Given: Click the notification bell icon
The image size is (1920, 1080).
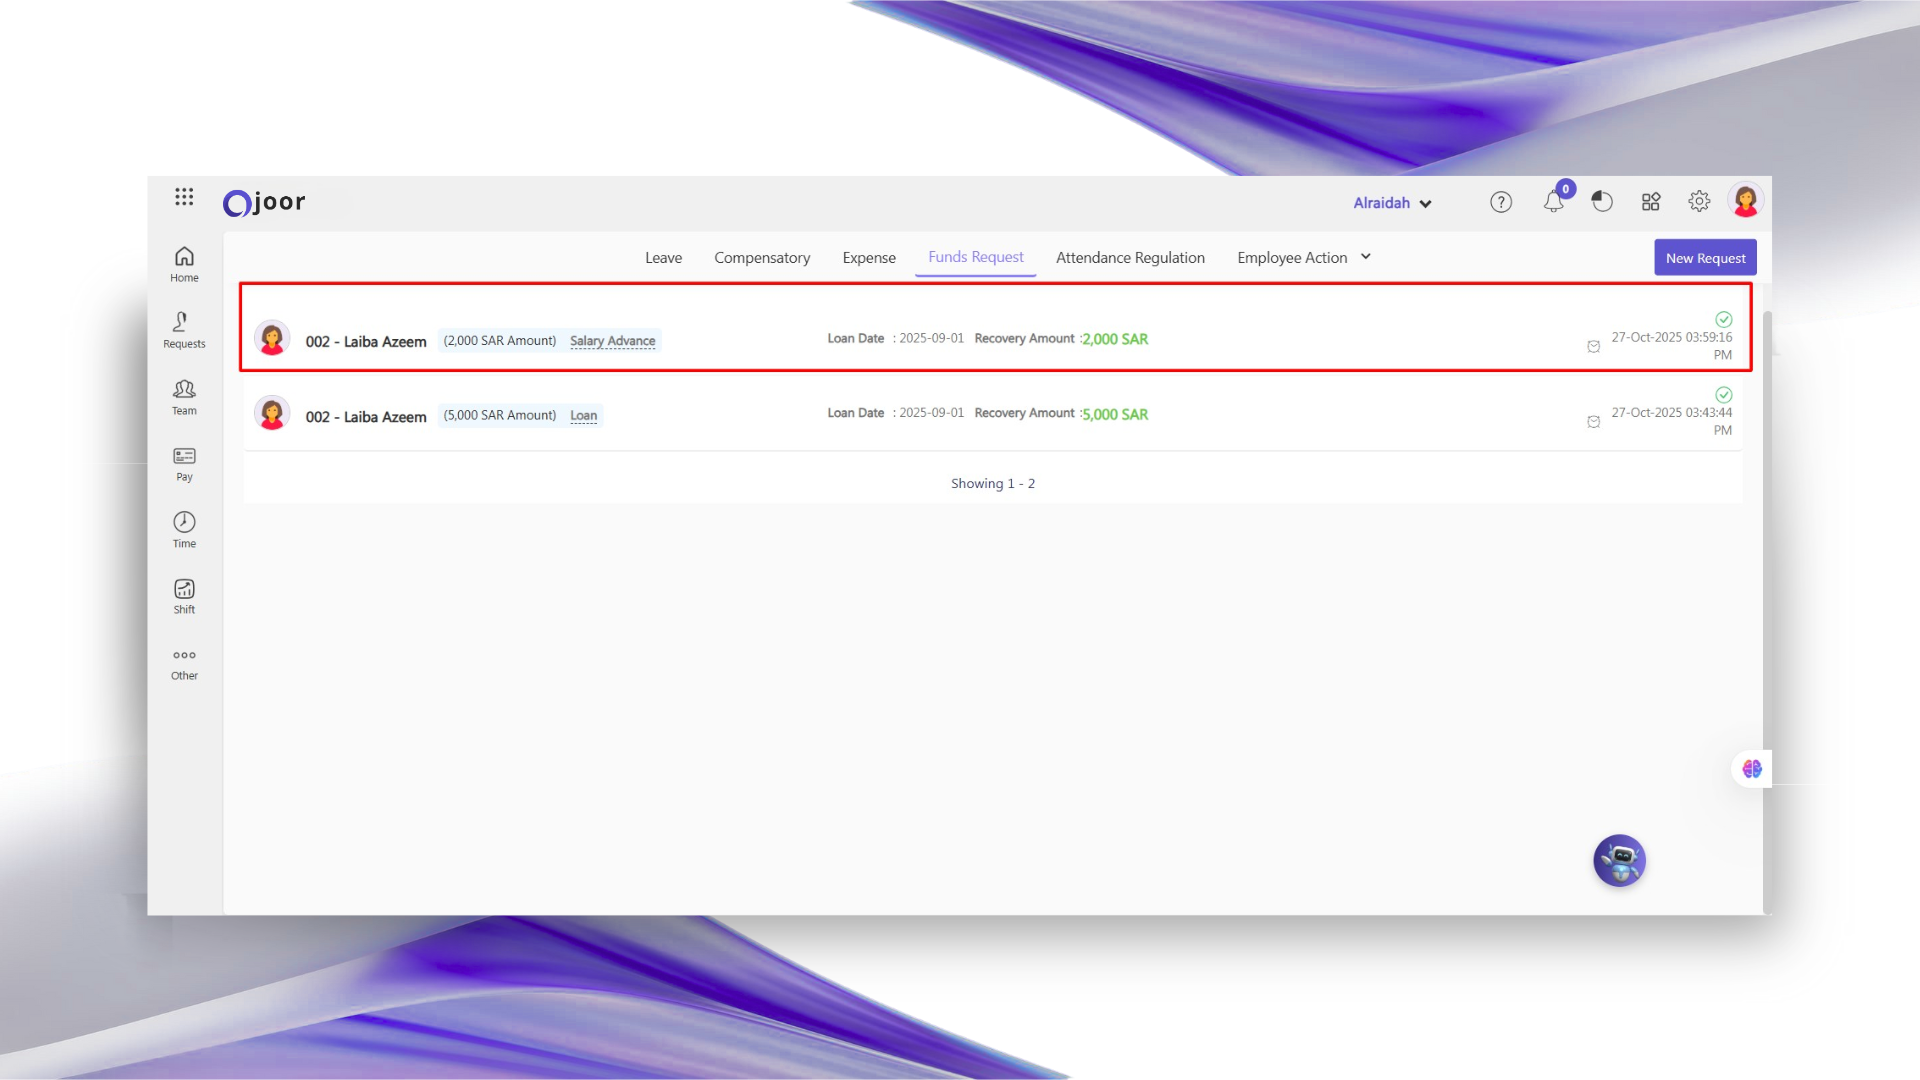Looking at the screenshot, I should [x=1553, y=202].
